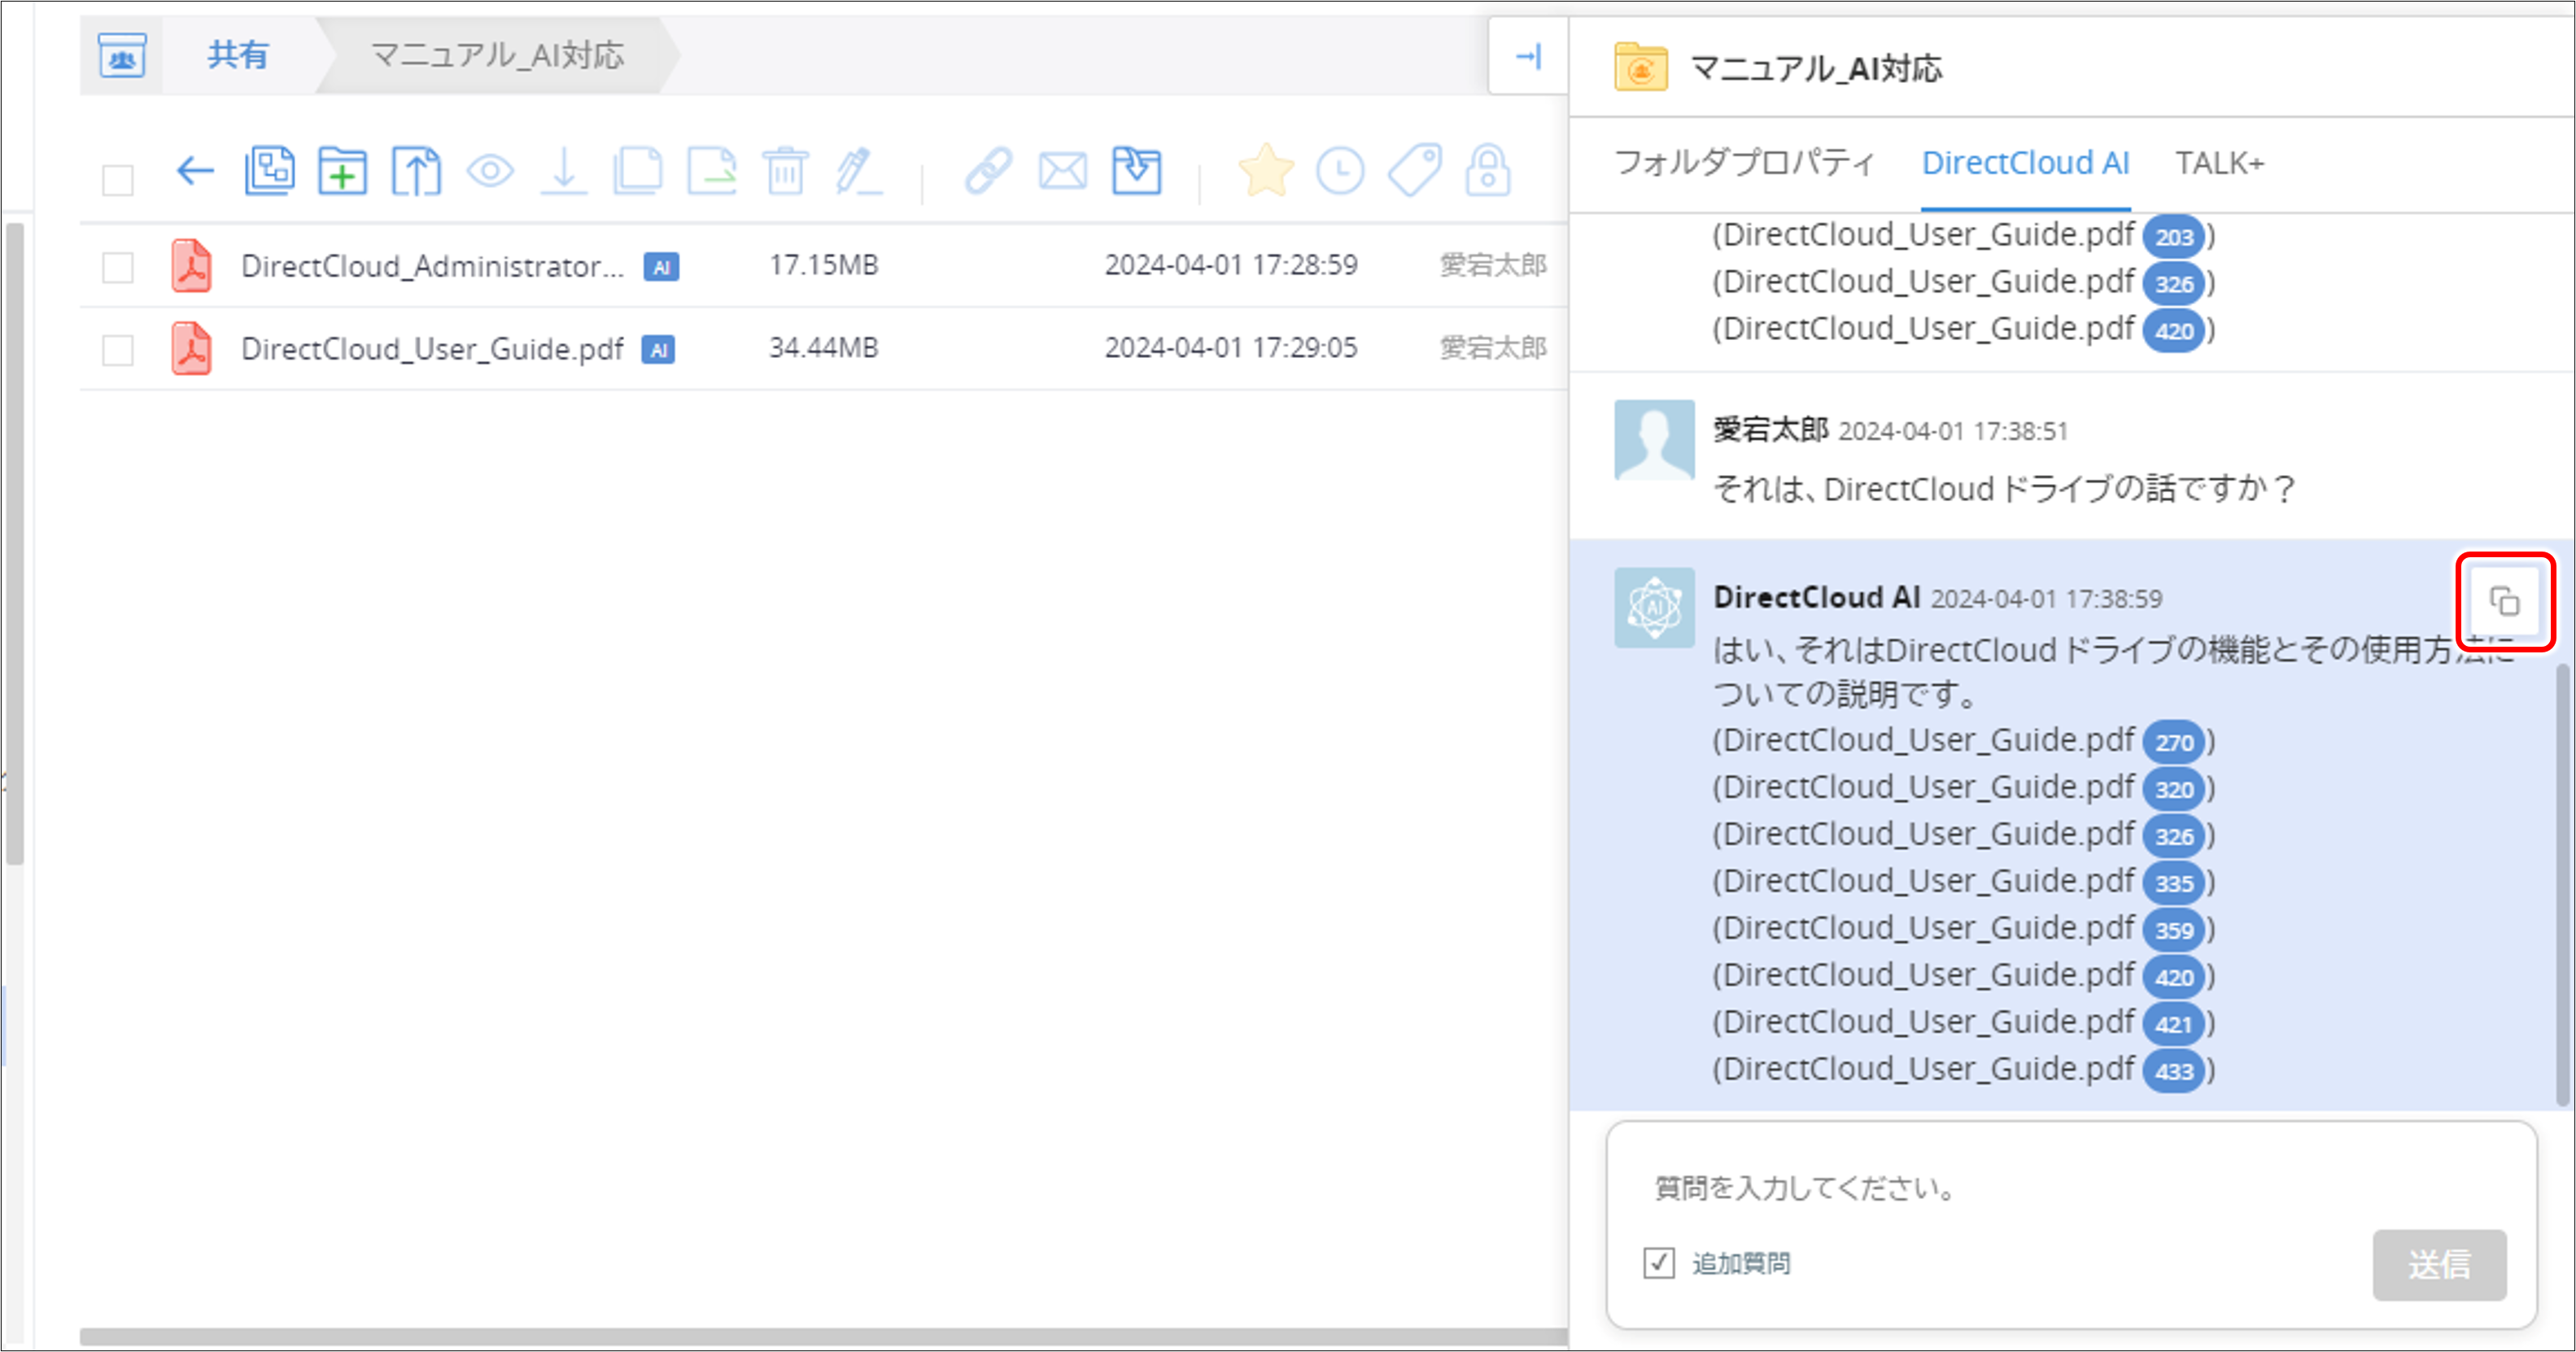Click the download icon in the toolbar

point(565,170)
